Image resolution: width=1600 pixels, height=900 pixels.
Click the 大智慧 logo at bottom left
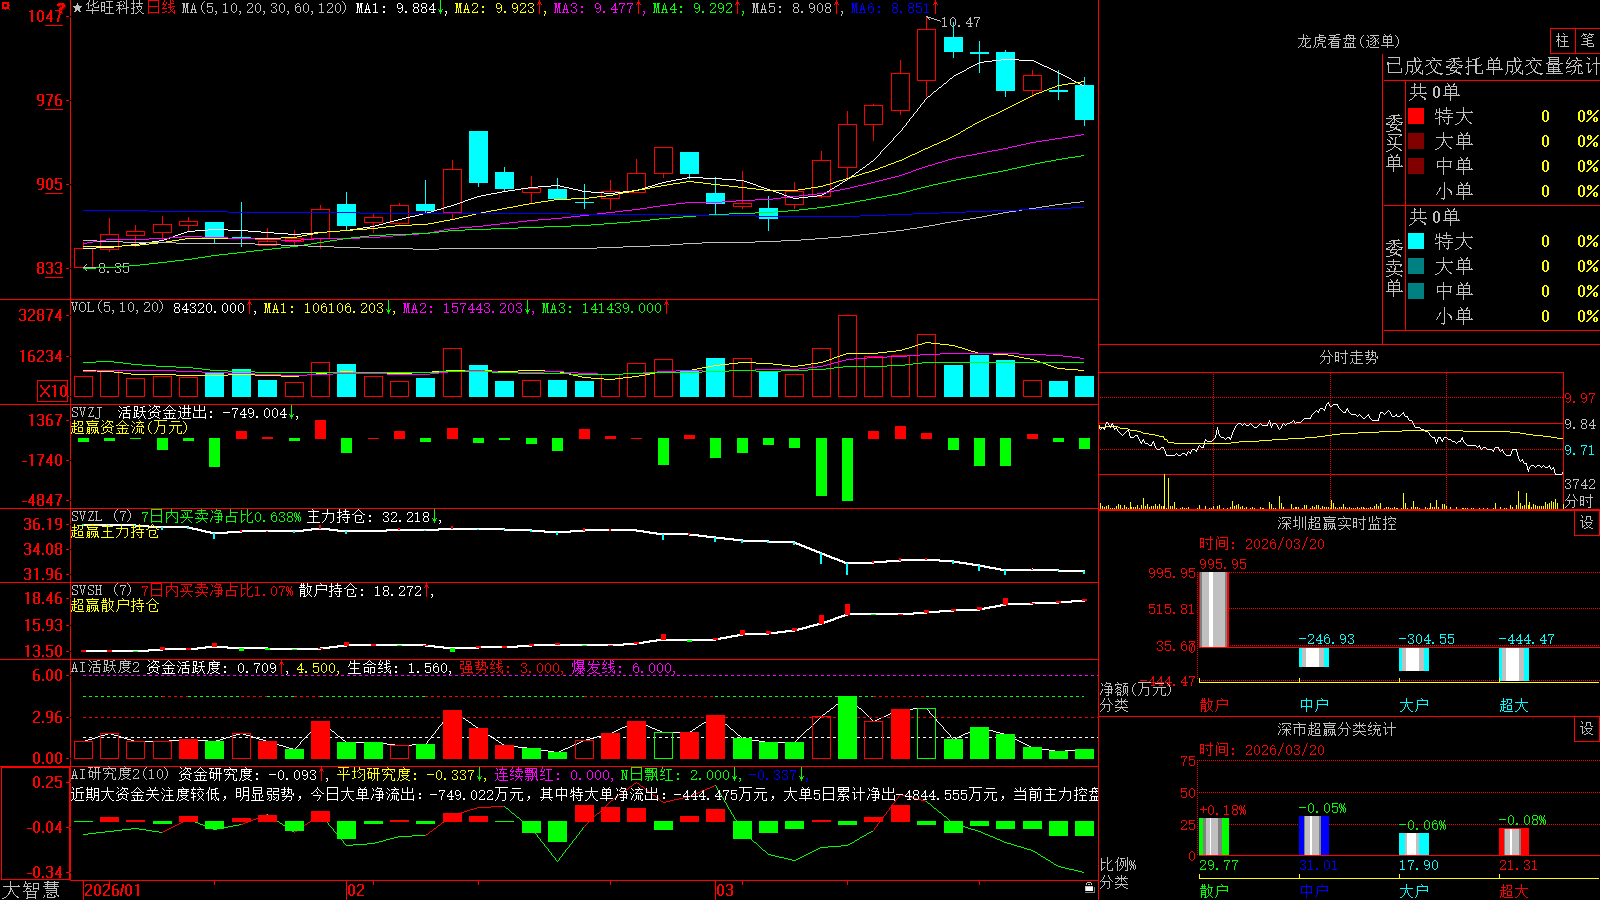click(31, 890)
